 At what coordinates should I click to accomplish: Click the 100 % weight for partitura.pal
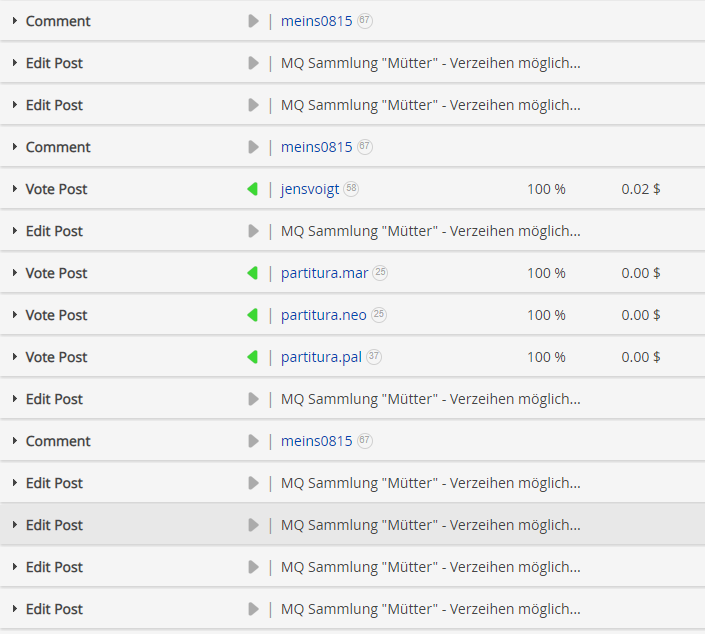[546, 357]
